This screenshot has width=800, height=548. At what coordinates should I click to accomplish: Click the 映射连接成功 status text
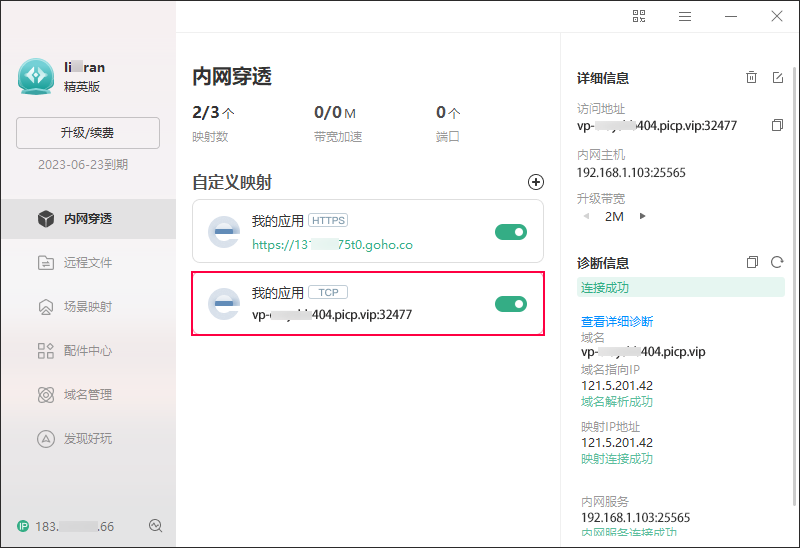[617, 459]
